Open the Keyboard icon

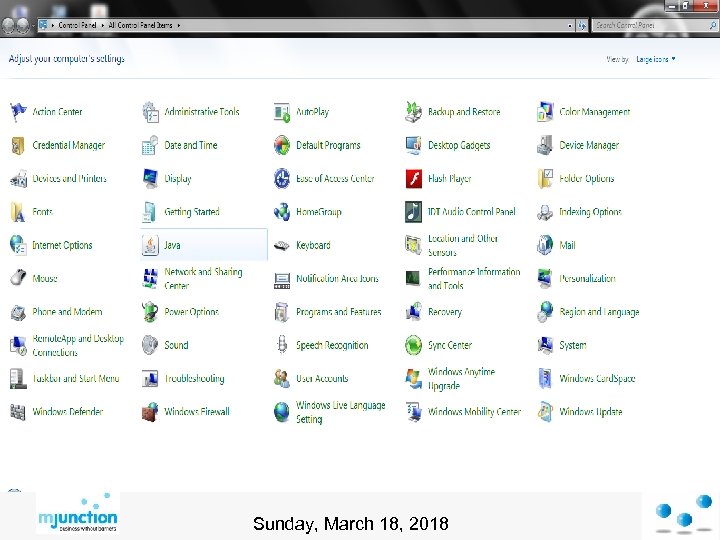[282, 245]
